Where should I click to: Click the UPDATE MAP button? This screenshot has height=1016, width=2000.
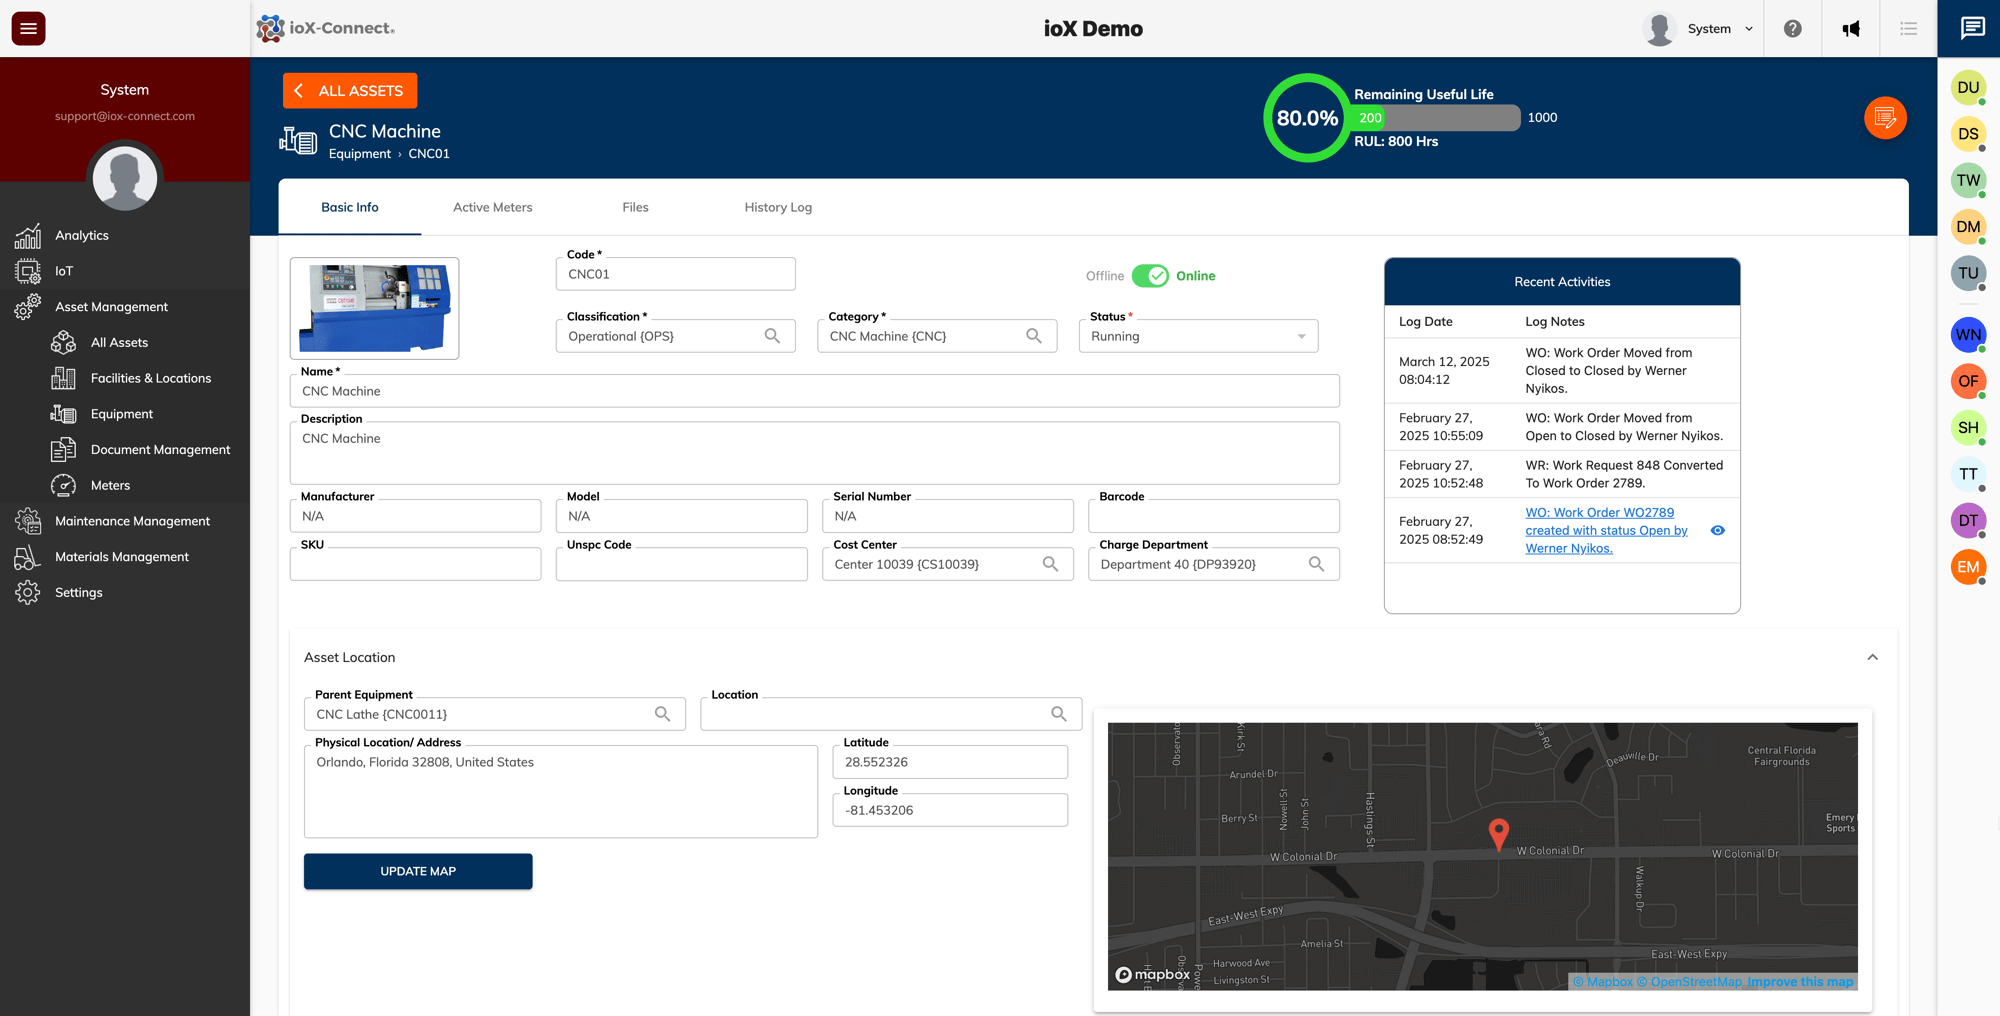tap(417, 871)
